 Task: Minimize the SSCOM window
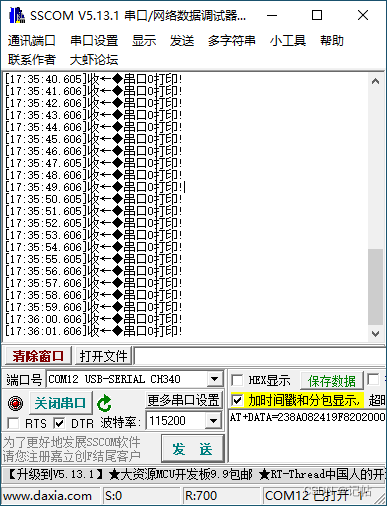pos(272,15)
